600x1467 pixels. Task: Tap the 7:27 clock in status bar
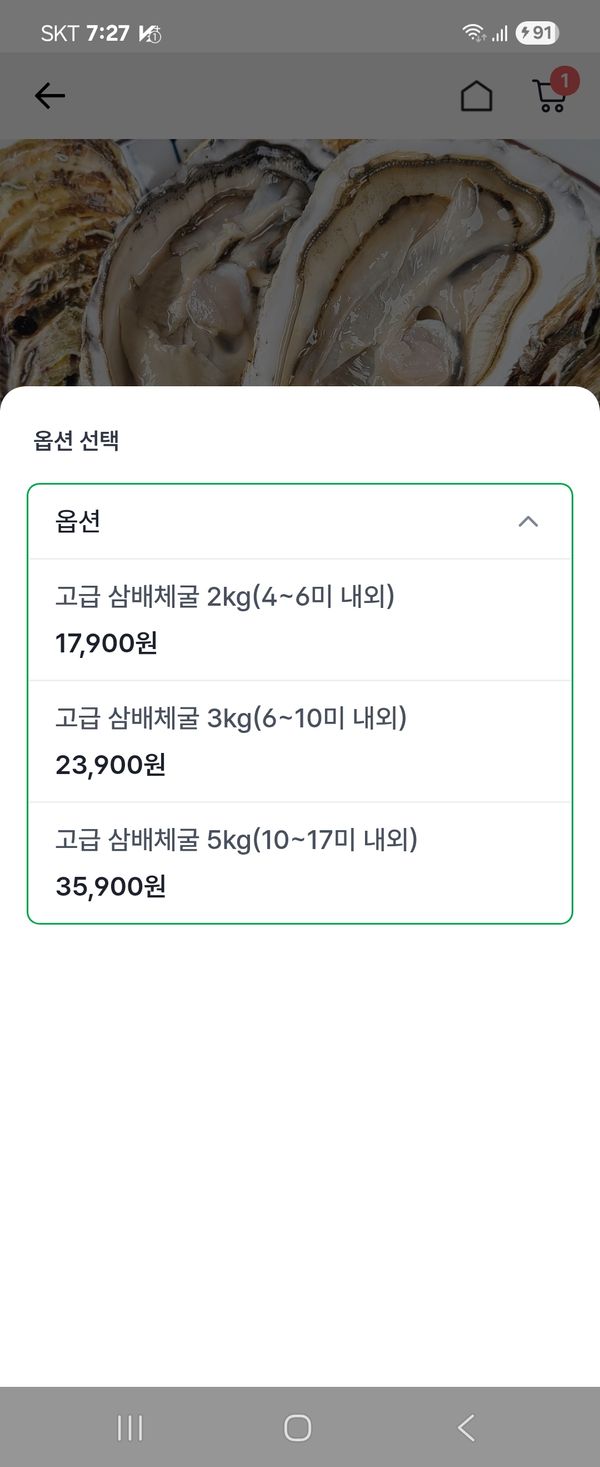[x=107, y=33]
